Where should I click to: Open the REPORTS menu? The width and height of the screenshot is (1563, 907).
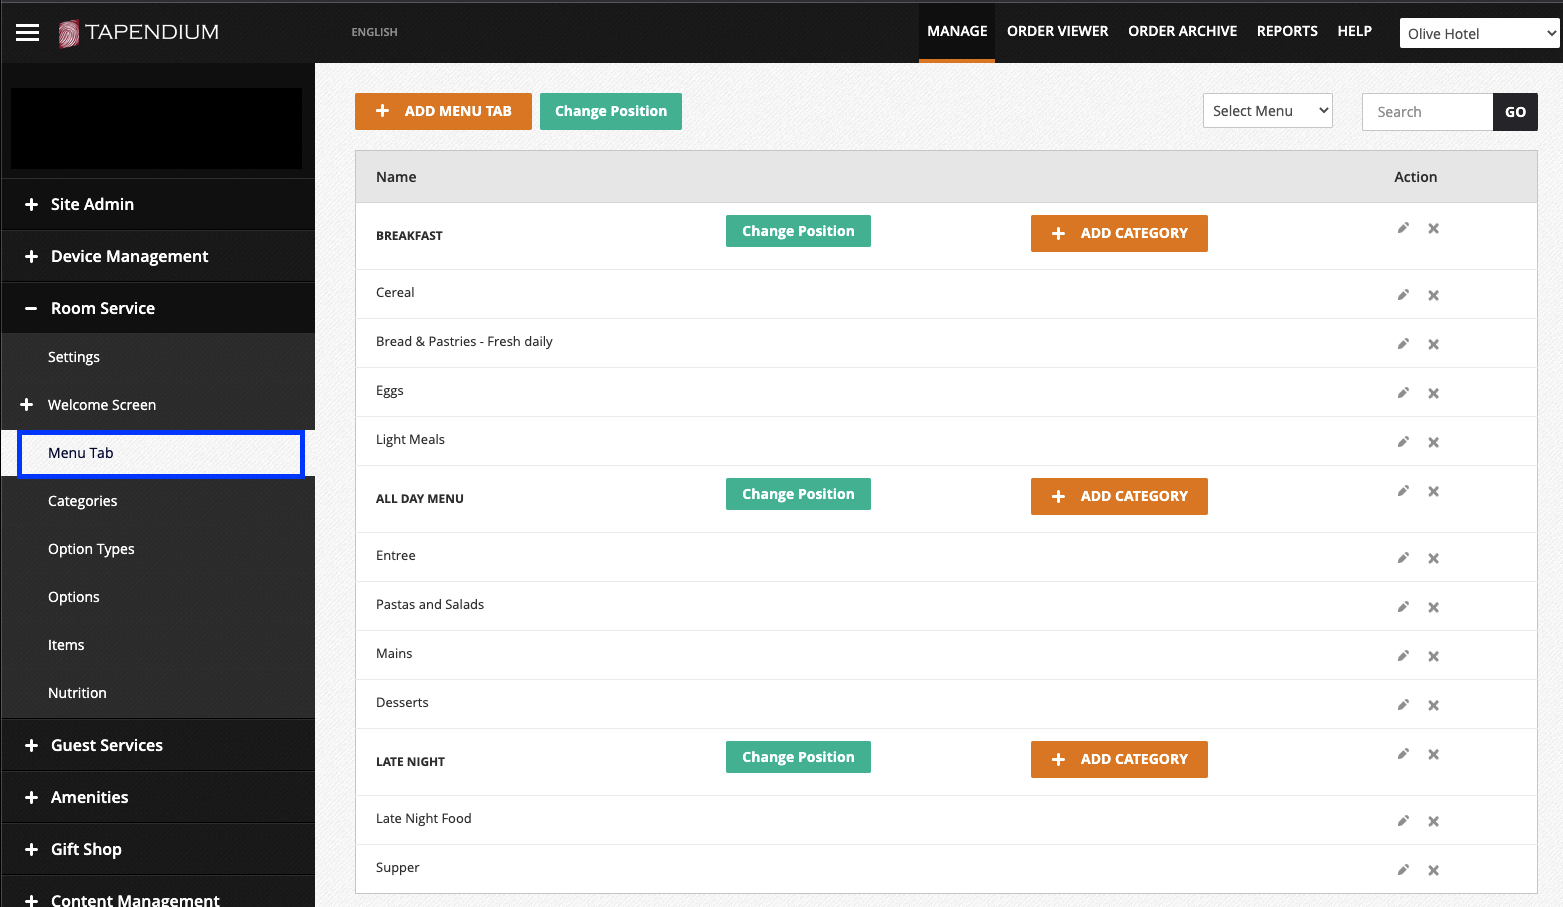coord(1287,31)
